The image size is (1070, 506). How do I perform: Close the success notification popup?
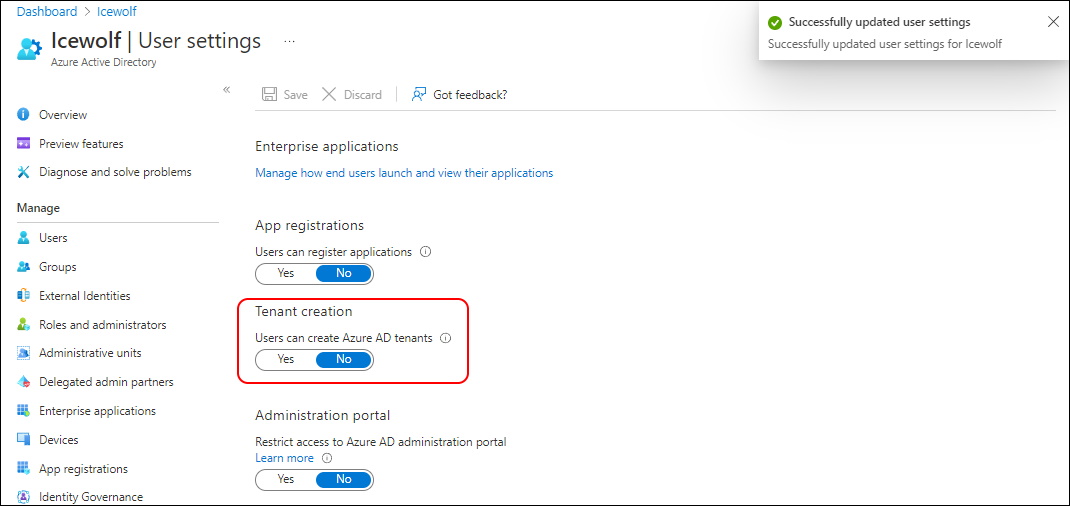(1053, 22)
